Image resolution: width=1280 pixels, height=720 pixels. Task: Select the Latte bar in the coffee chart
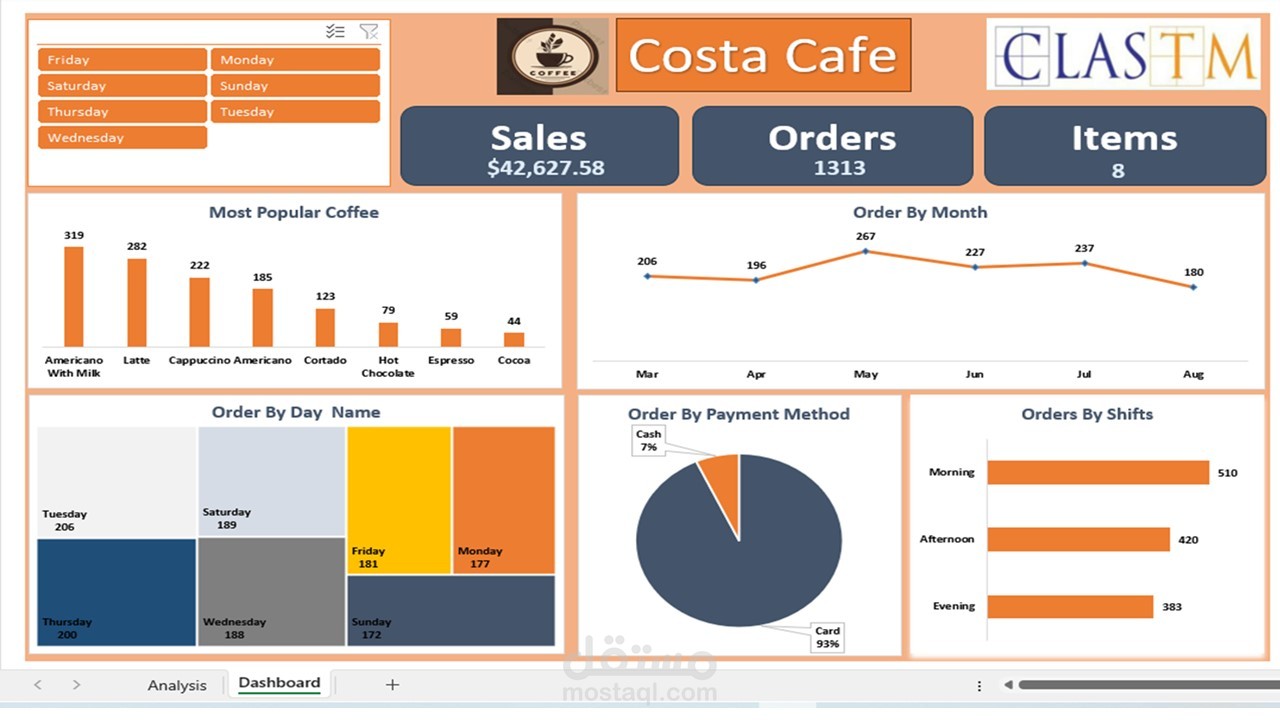point(137,303)
